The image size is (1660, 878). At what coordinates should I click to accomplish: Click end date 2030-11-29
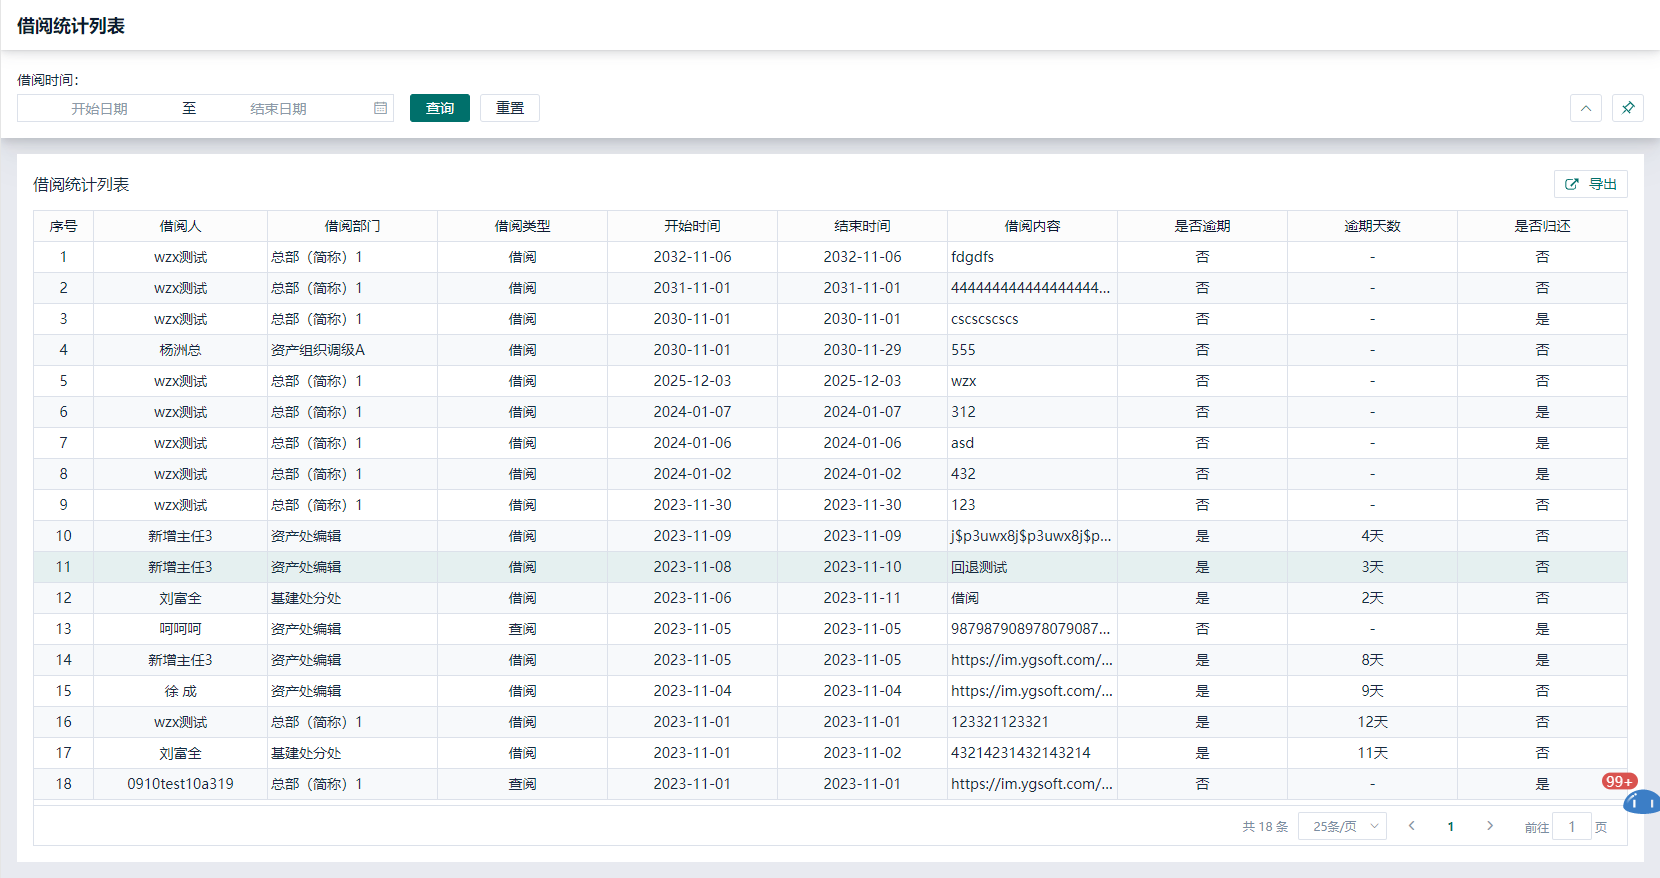point(862,350)
